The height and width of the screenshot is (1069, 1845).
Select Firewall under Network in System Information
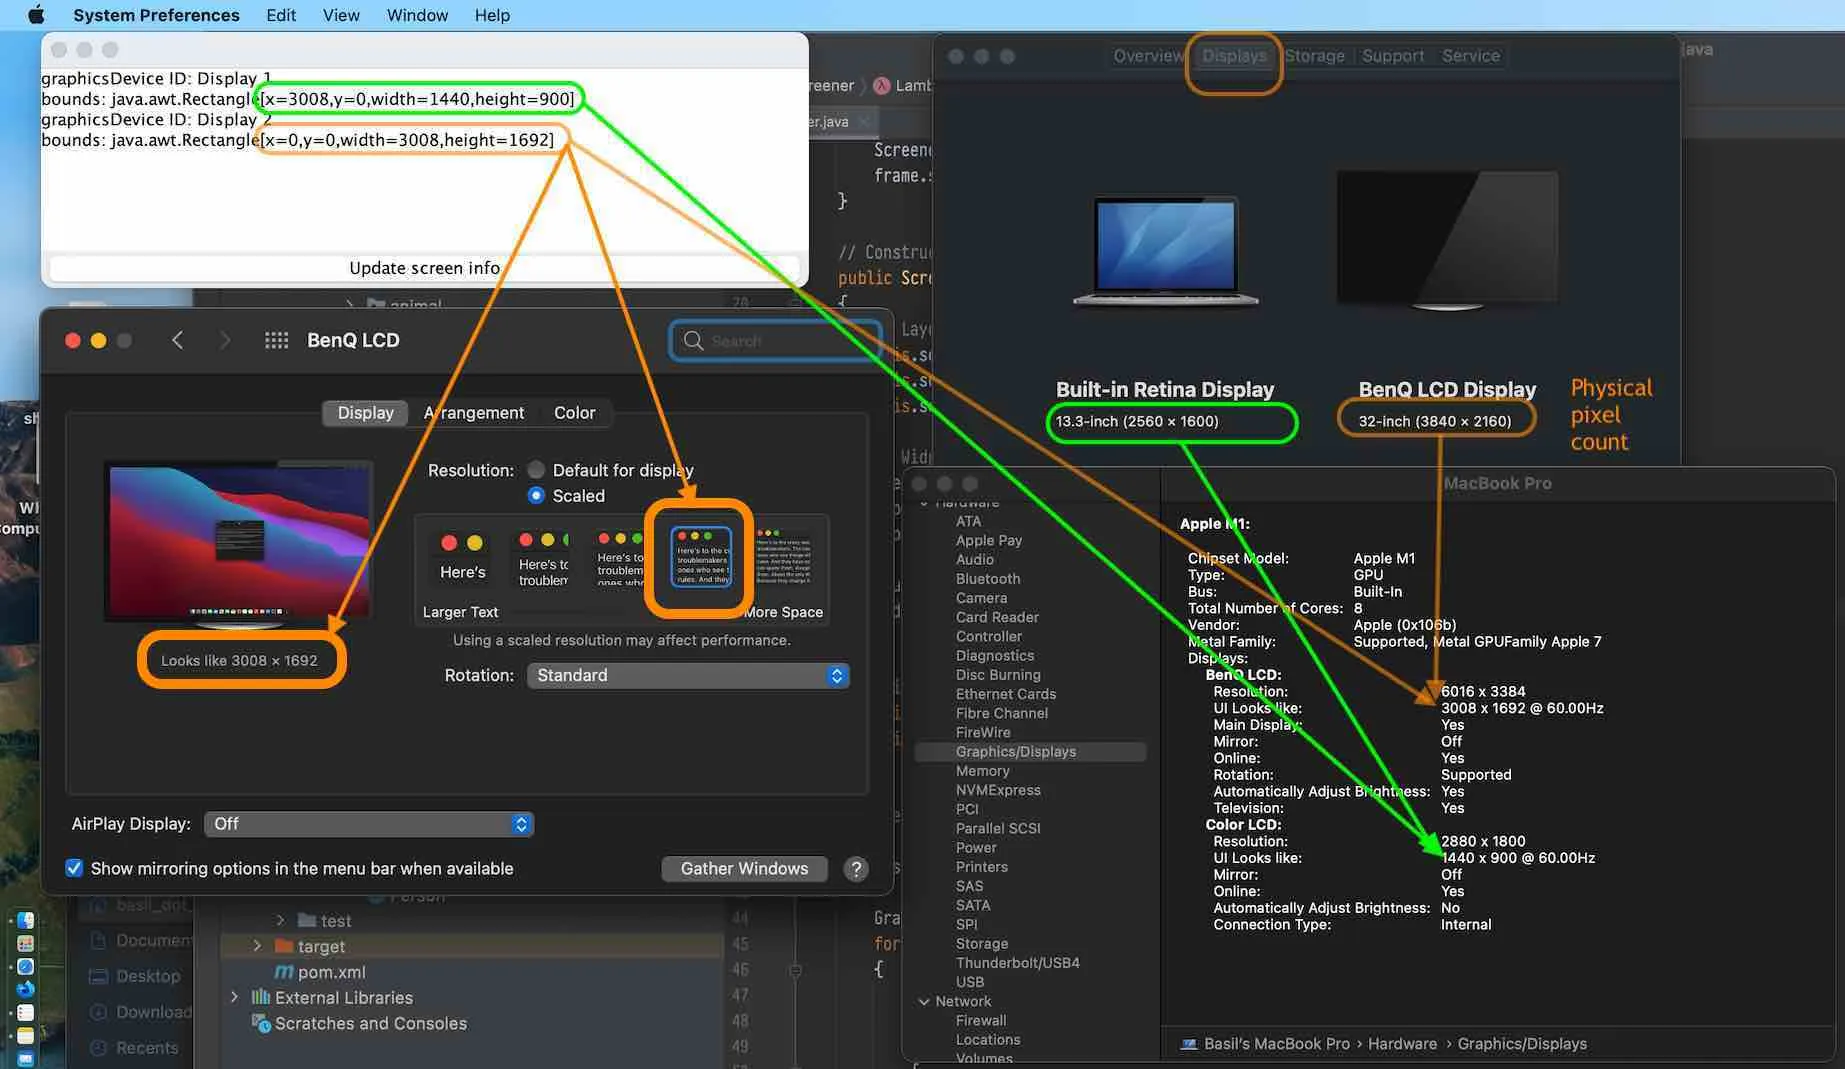981,1021
